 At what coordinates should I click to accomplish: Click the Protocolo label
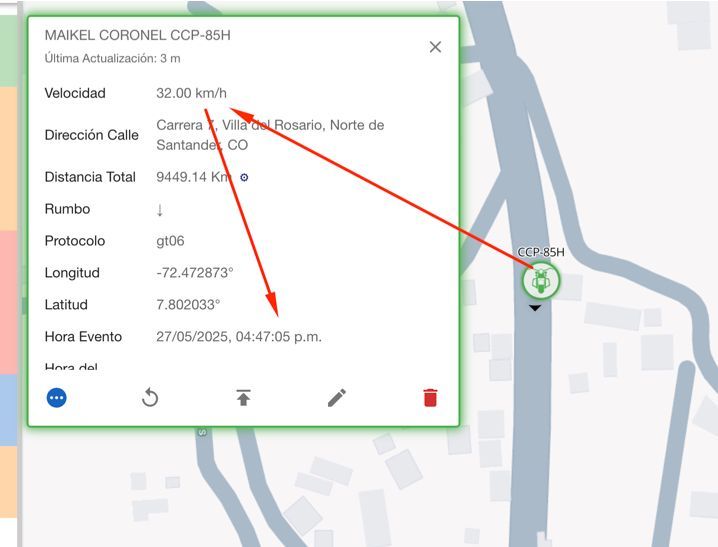75,241
